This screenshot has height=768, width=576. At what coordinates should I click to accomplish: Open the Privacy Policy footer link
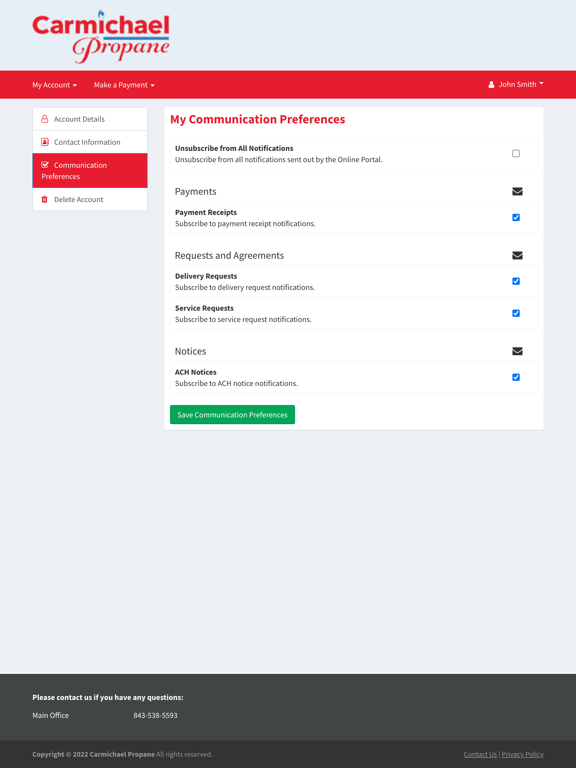coord(522,754)
